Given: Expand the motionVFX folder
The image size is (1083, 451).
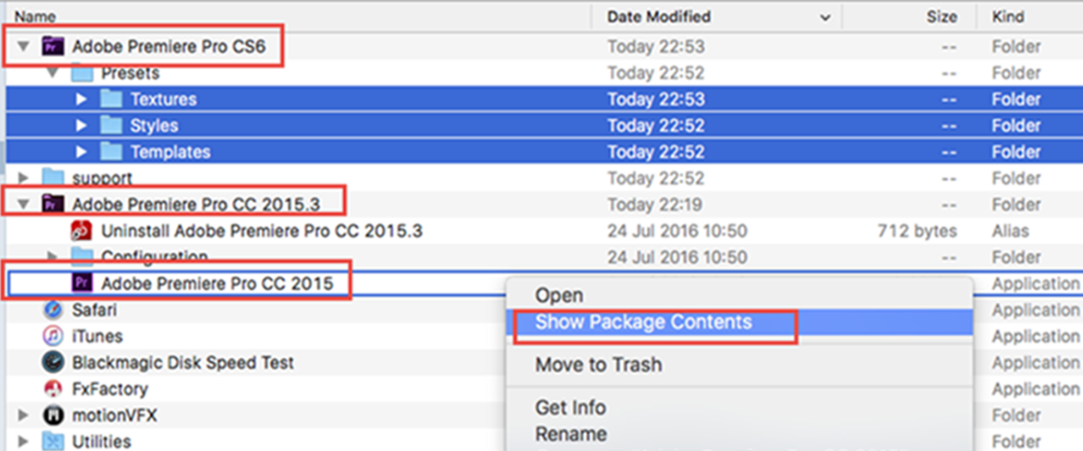Looking at the screenshot, I should (x=24, y=415).
